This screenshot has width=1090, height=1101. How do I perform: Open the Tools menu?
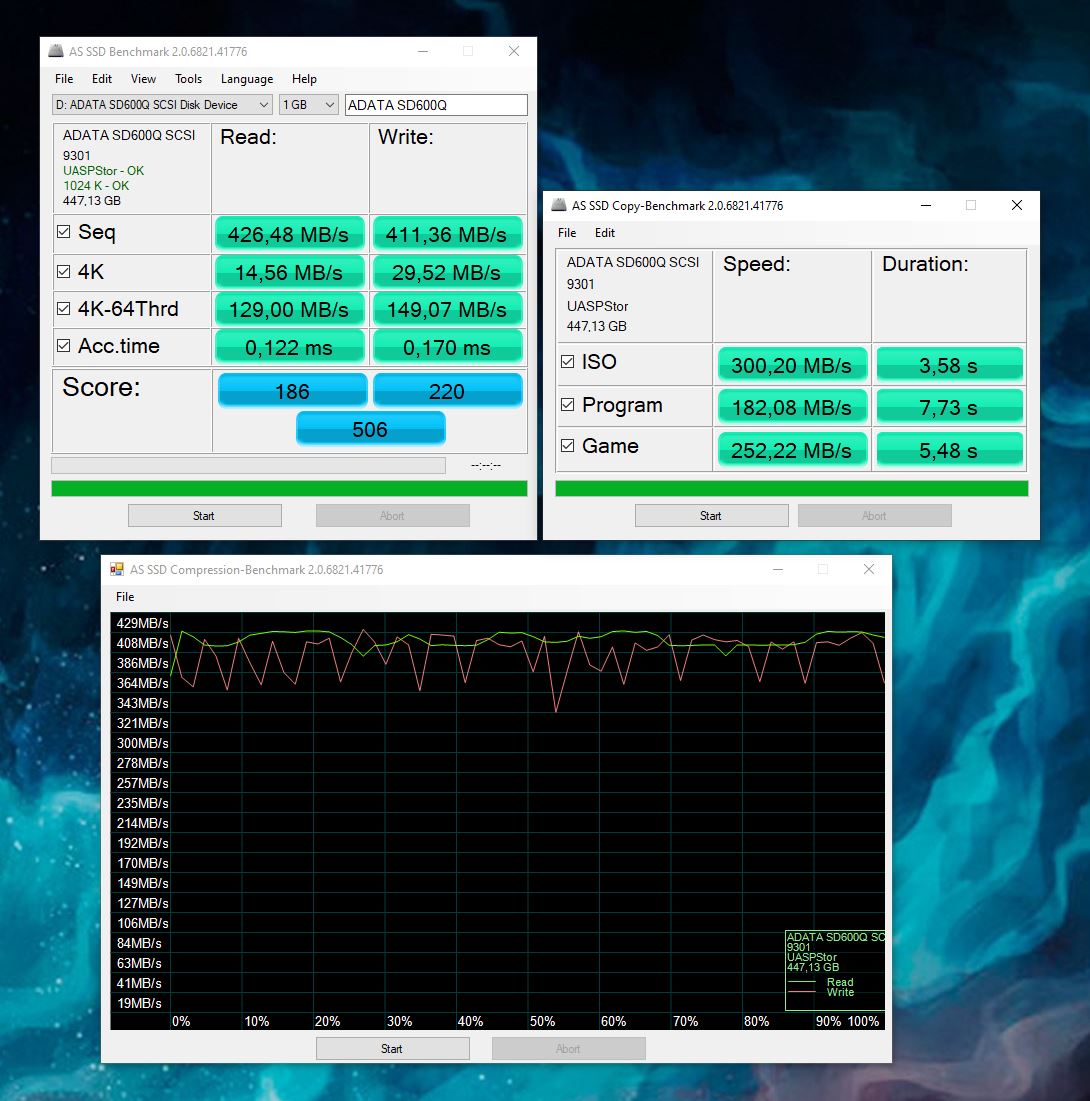(188, 79)
